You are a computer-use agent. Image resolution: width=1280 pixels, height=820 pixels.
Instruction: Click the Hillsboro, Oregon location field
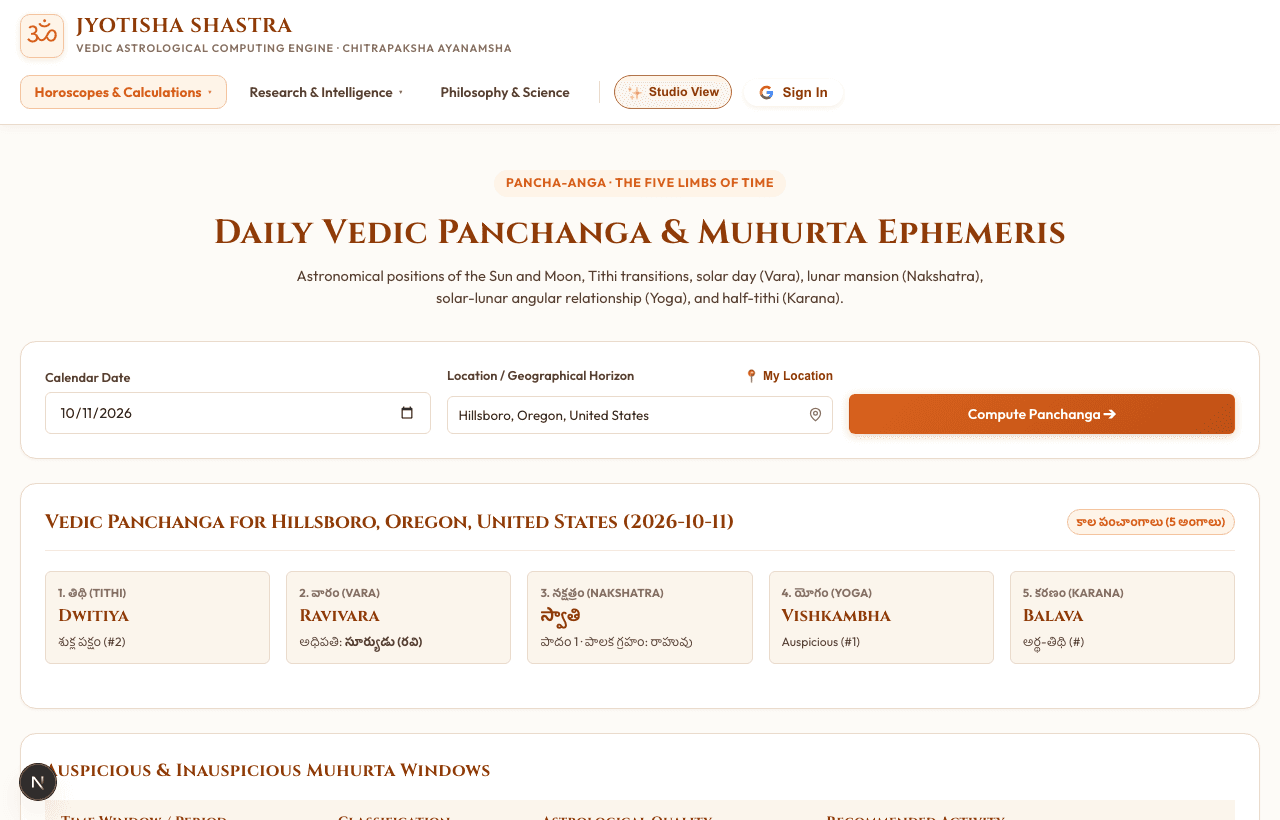click(640, 415)
